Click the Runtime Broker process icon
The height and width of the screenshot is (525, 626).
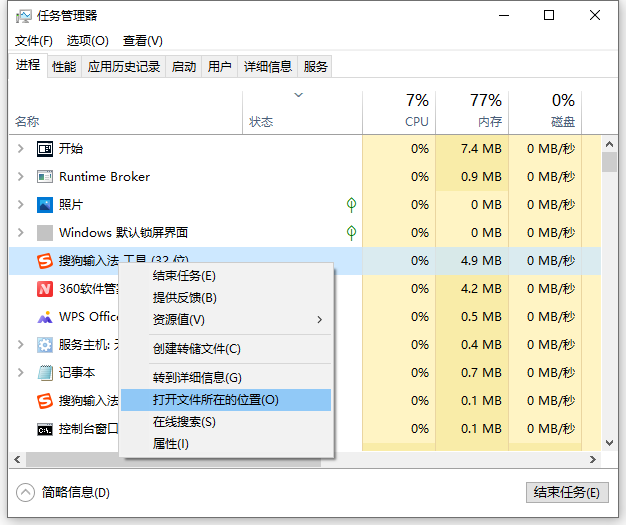(44, 177)
